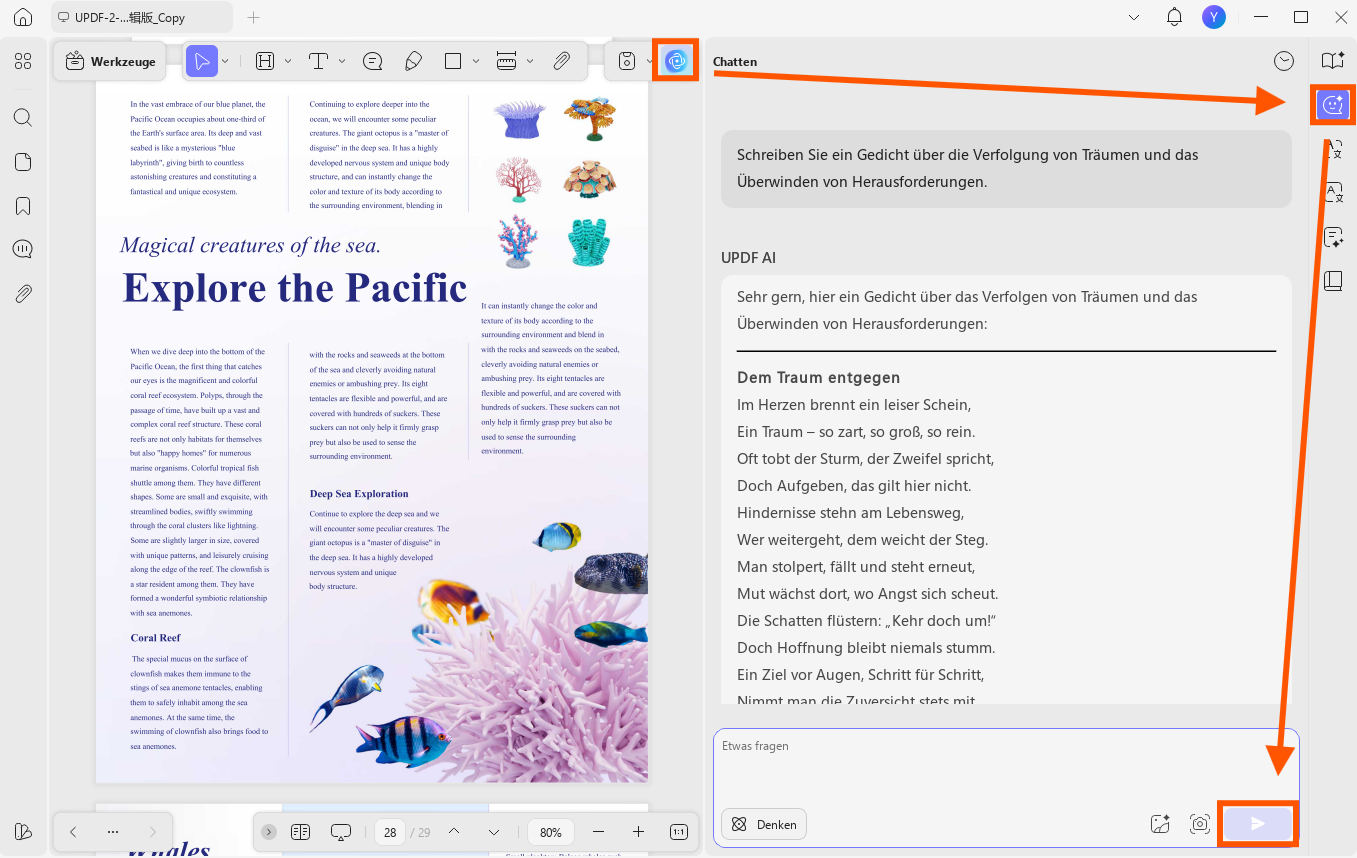
Task: Click the screenshot capture icon in chat box
Action: 1200,824
